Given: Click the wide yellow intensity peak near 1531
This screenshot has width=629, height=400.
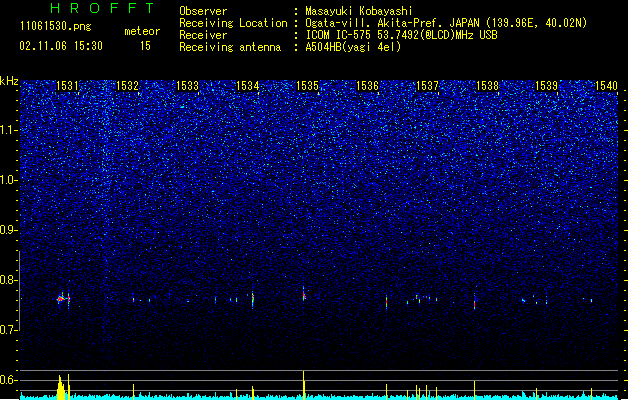Looking at the screenshot, I should tap(61, 387).
